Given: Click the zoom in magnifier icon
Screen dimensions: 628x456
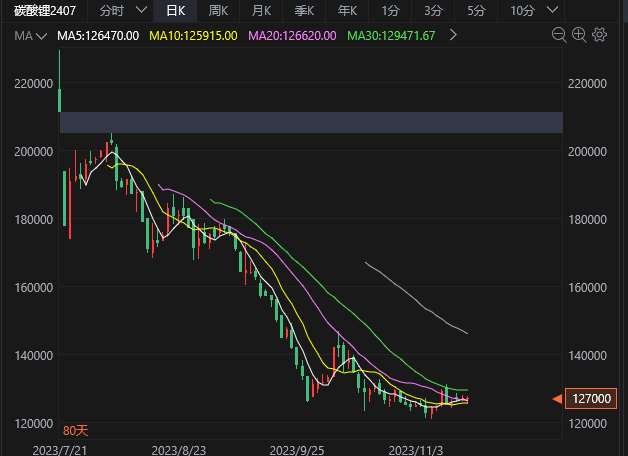Looking at the screenshot, I should [579, 35].
